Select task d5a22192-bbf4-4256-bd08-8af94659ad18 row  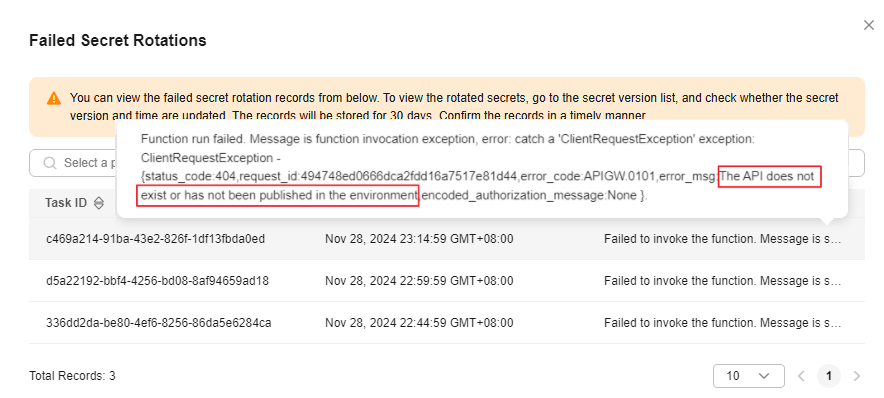(447, 281)
